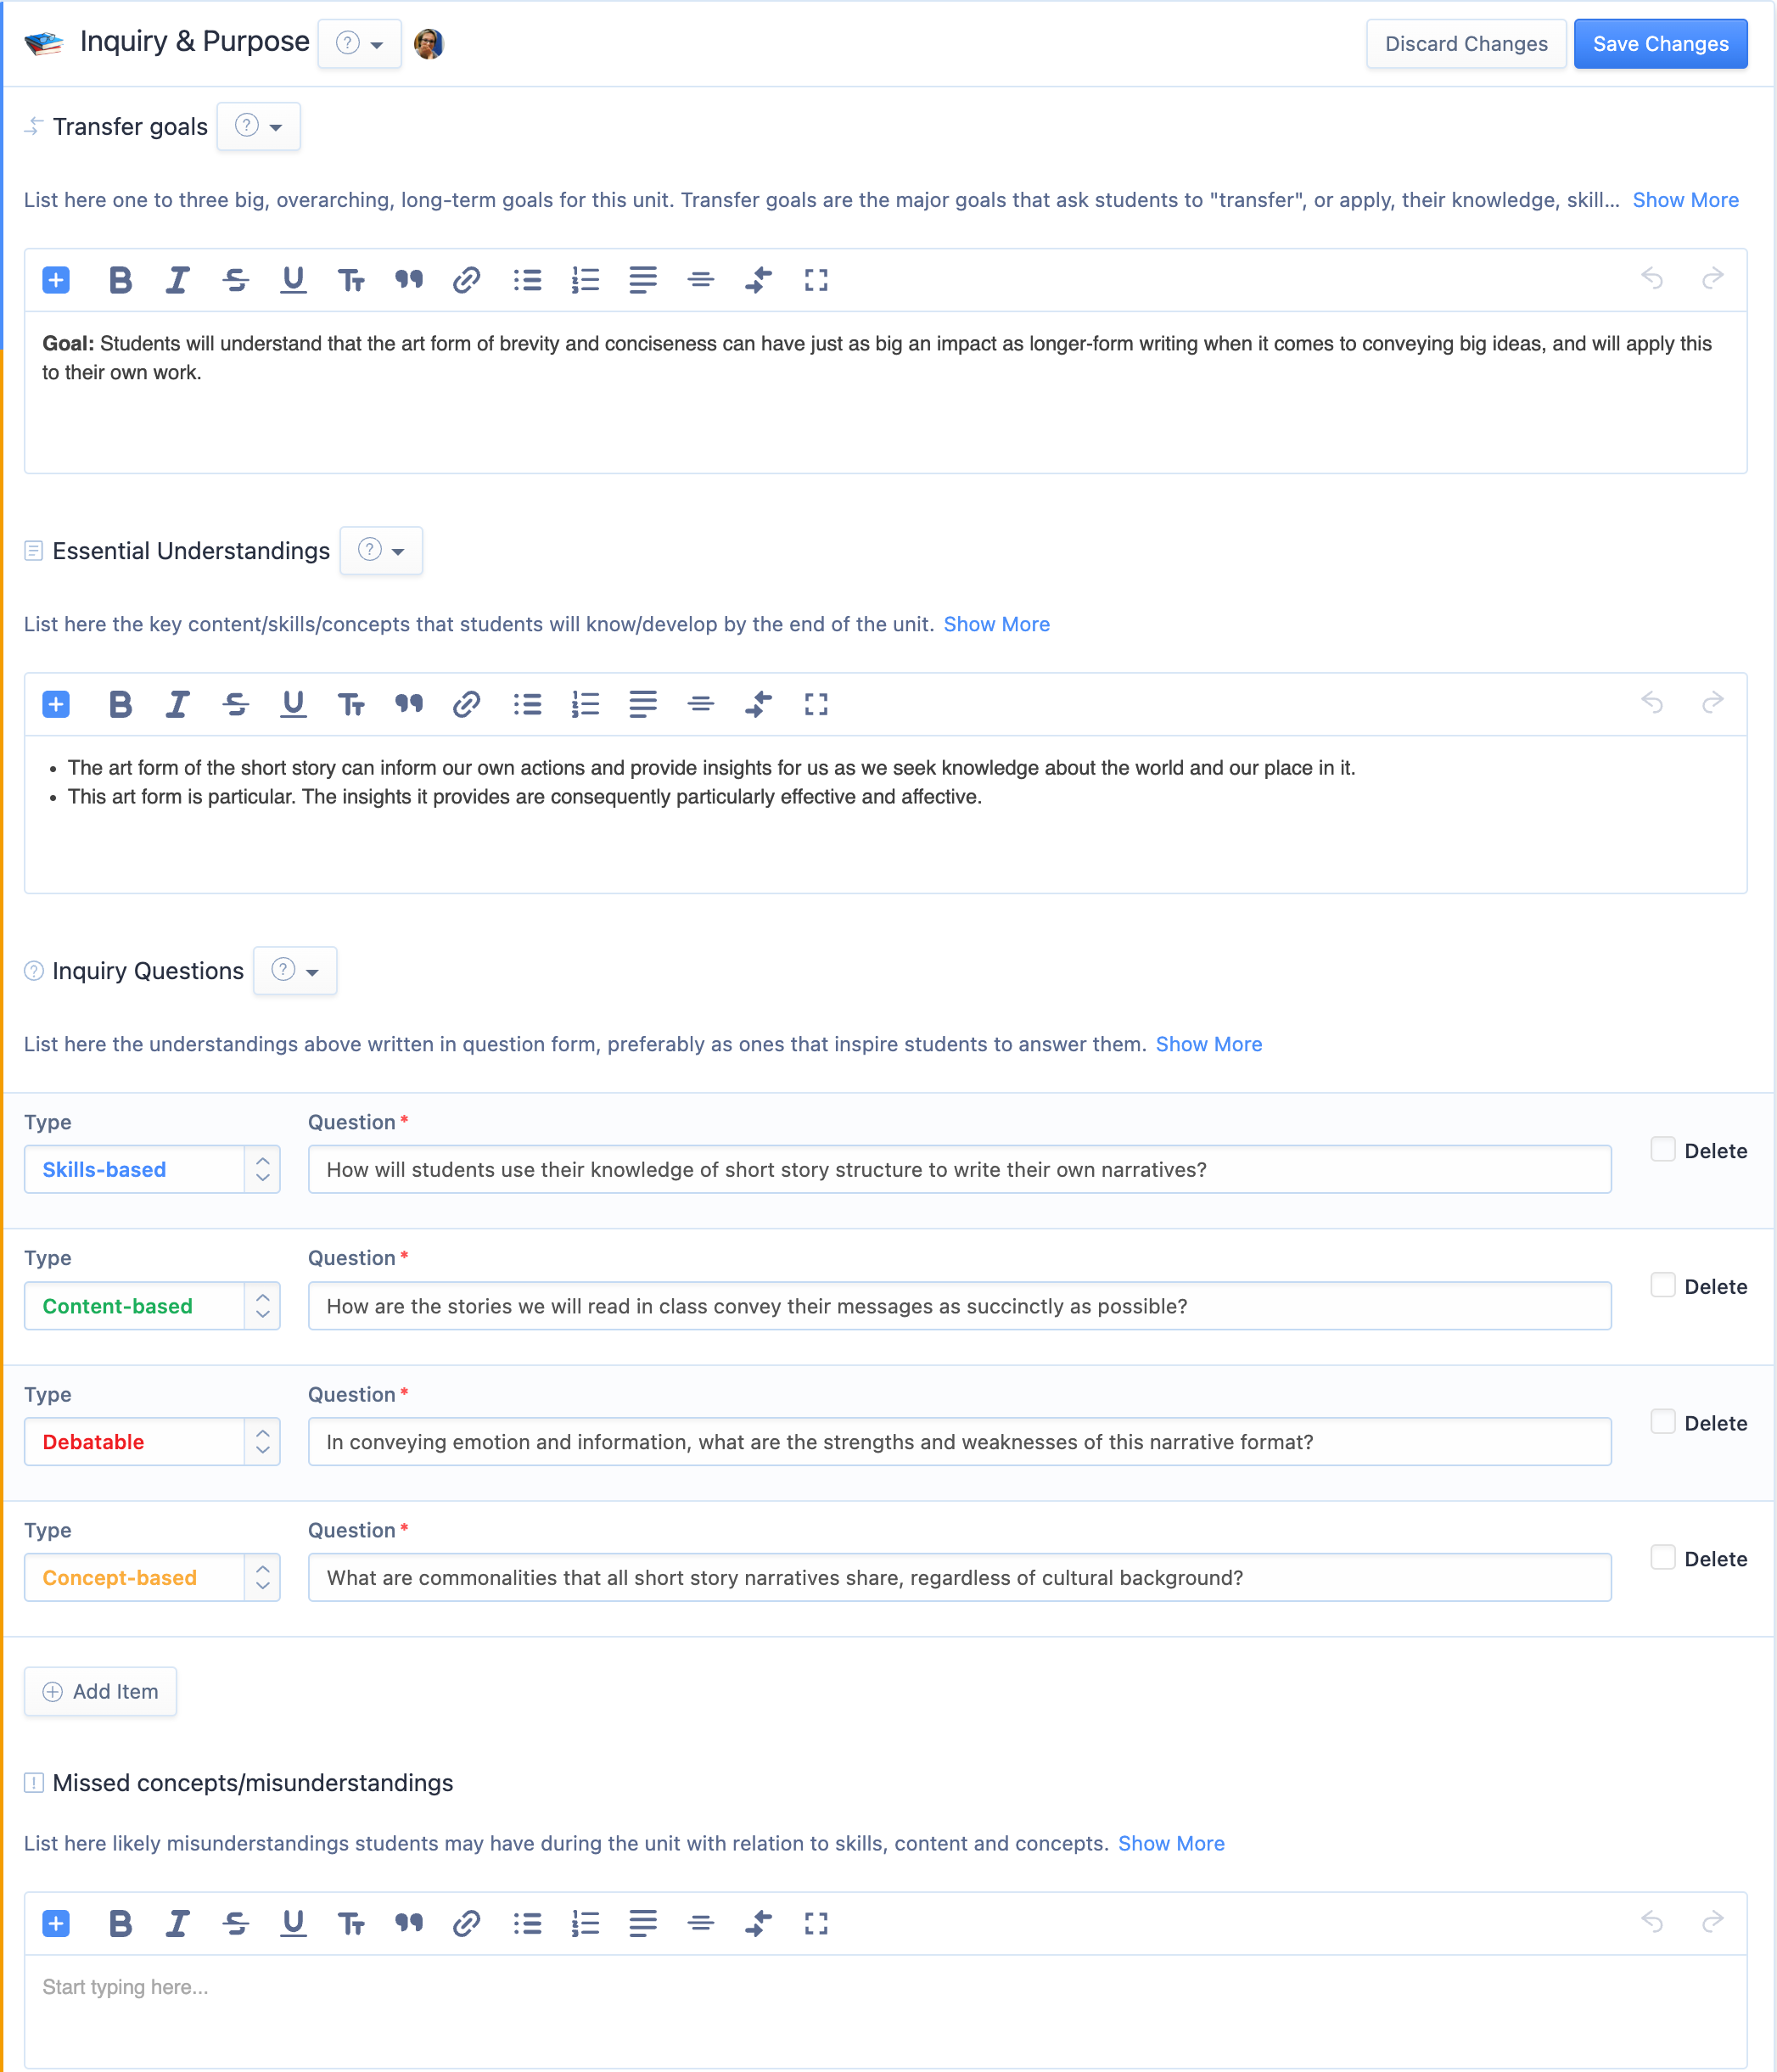Click undo arrow in Transfer goals editor
1777x2072 pixels.
point(1652,278)
